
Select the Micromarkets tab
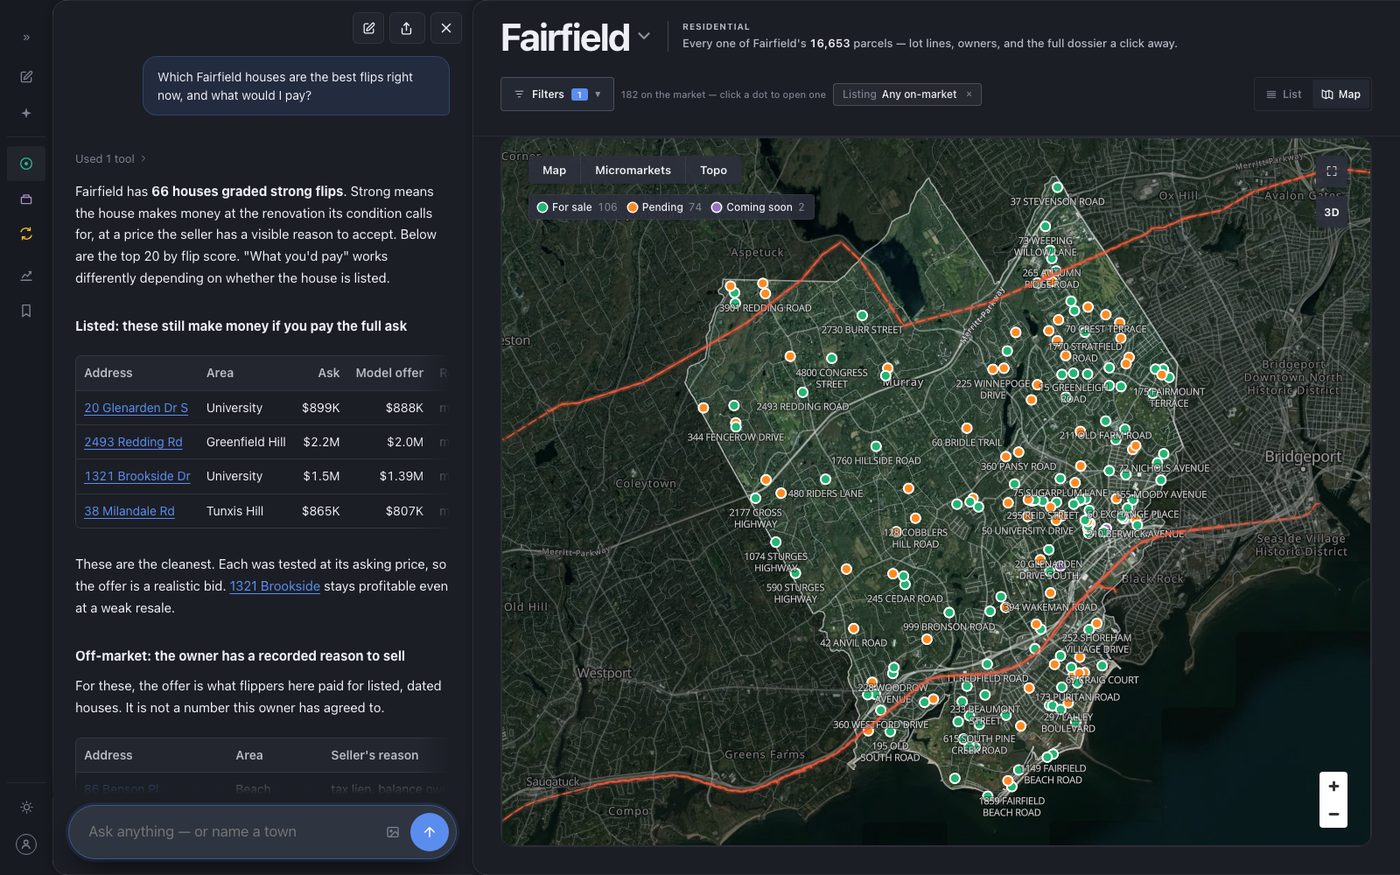[633, 170]
